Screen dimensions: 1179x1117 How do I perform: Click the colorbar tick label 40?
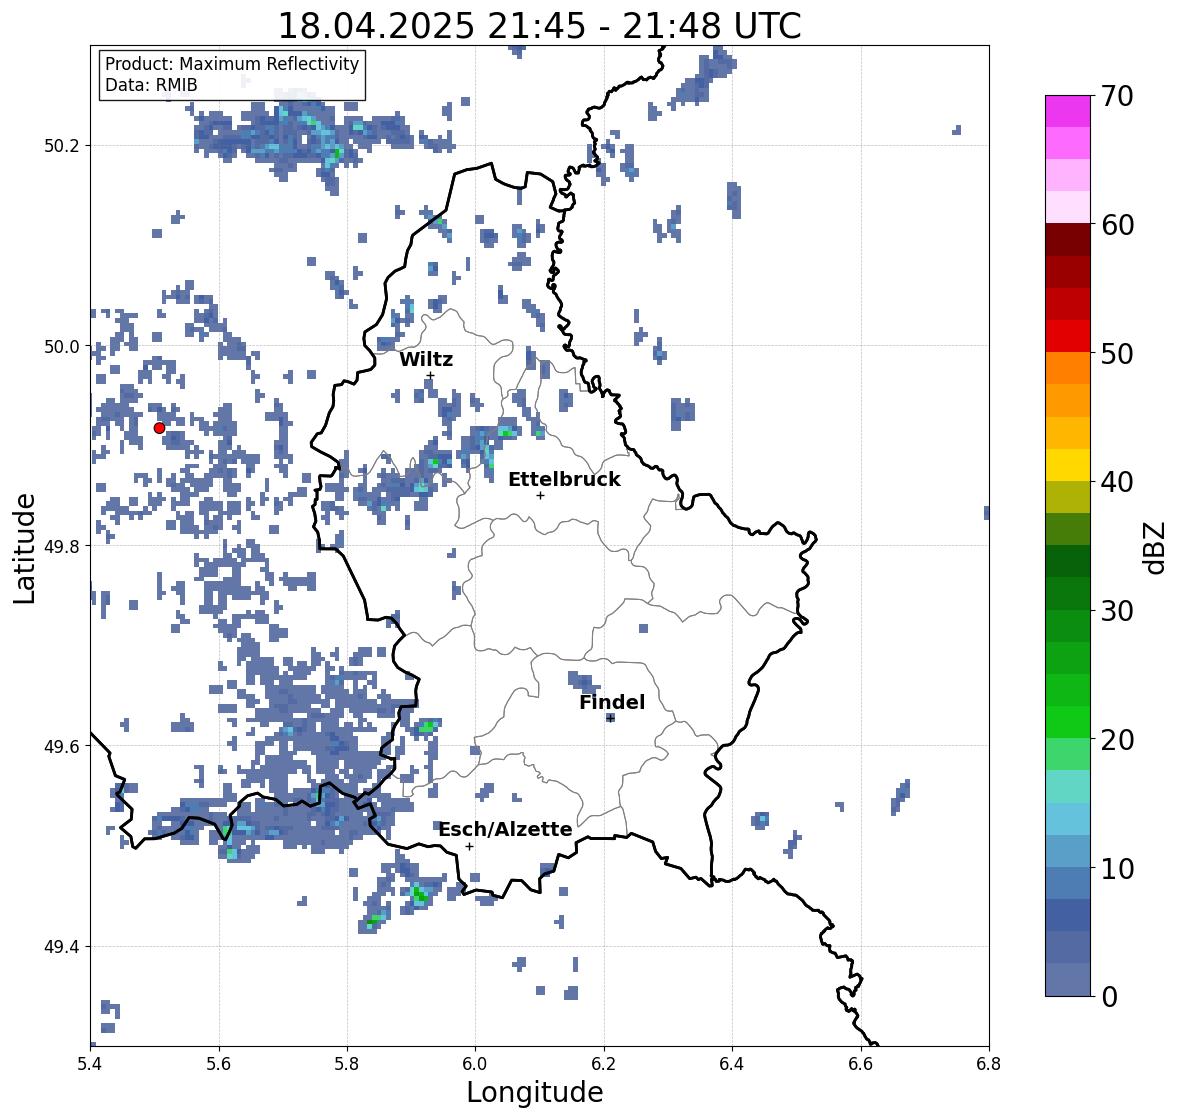point(1117,482)
